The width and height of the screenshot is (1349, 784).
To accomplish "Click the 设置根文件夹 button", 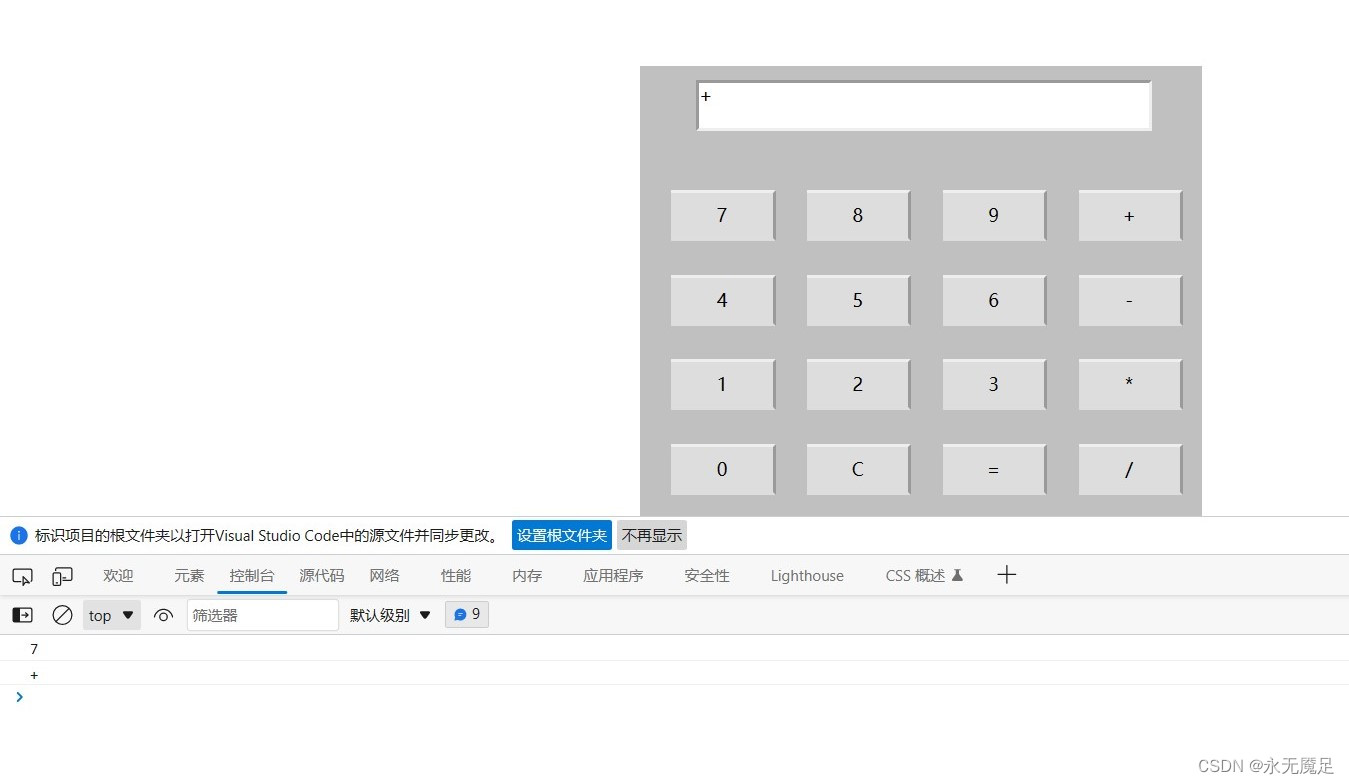I will tap(562, 535).
